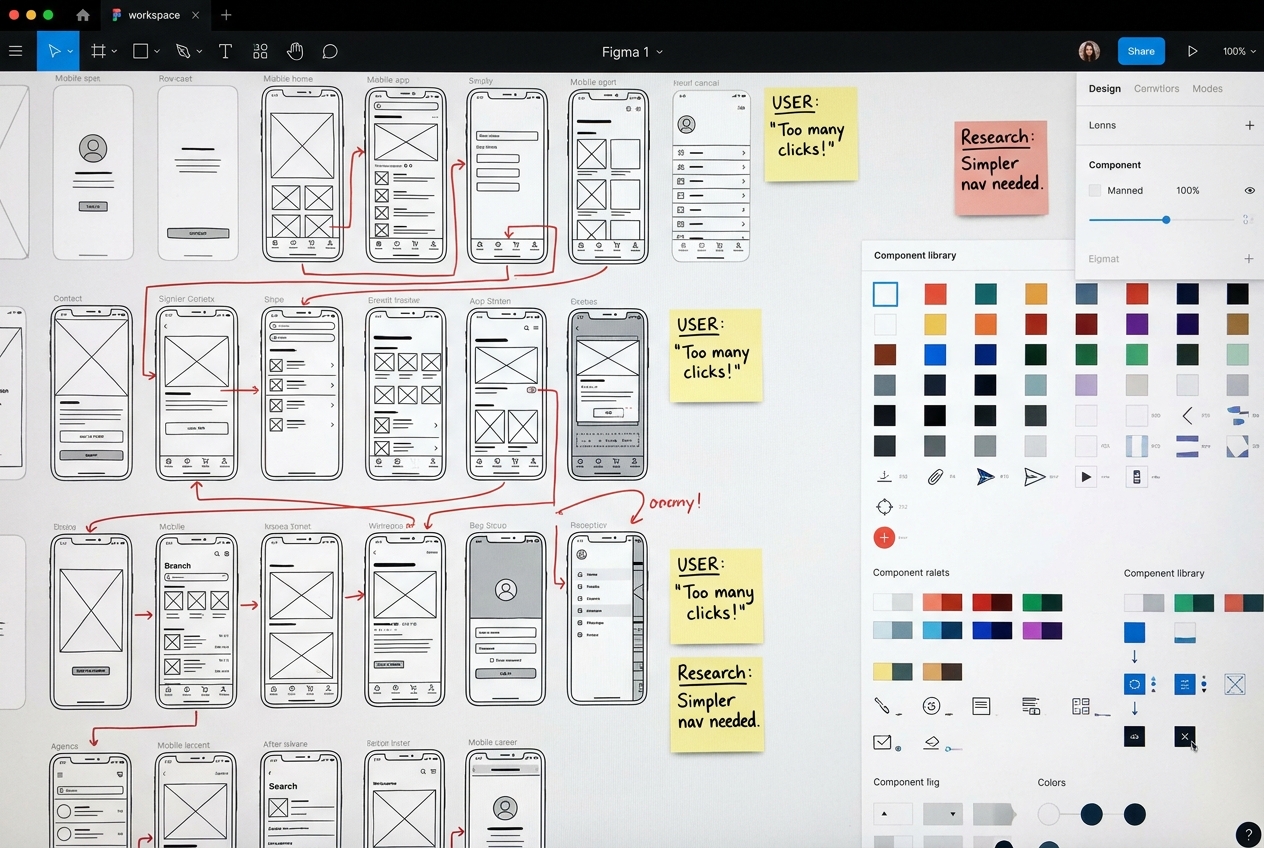Click the opacity slider handle
This screenshot has width=1264, height=848.
click(1166, 219)
